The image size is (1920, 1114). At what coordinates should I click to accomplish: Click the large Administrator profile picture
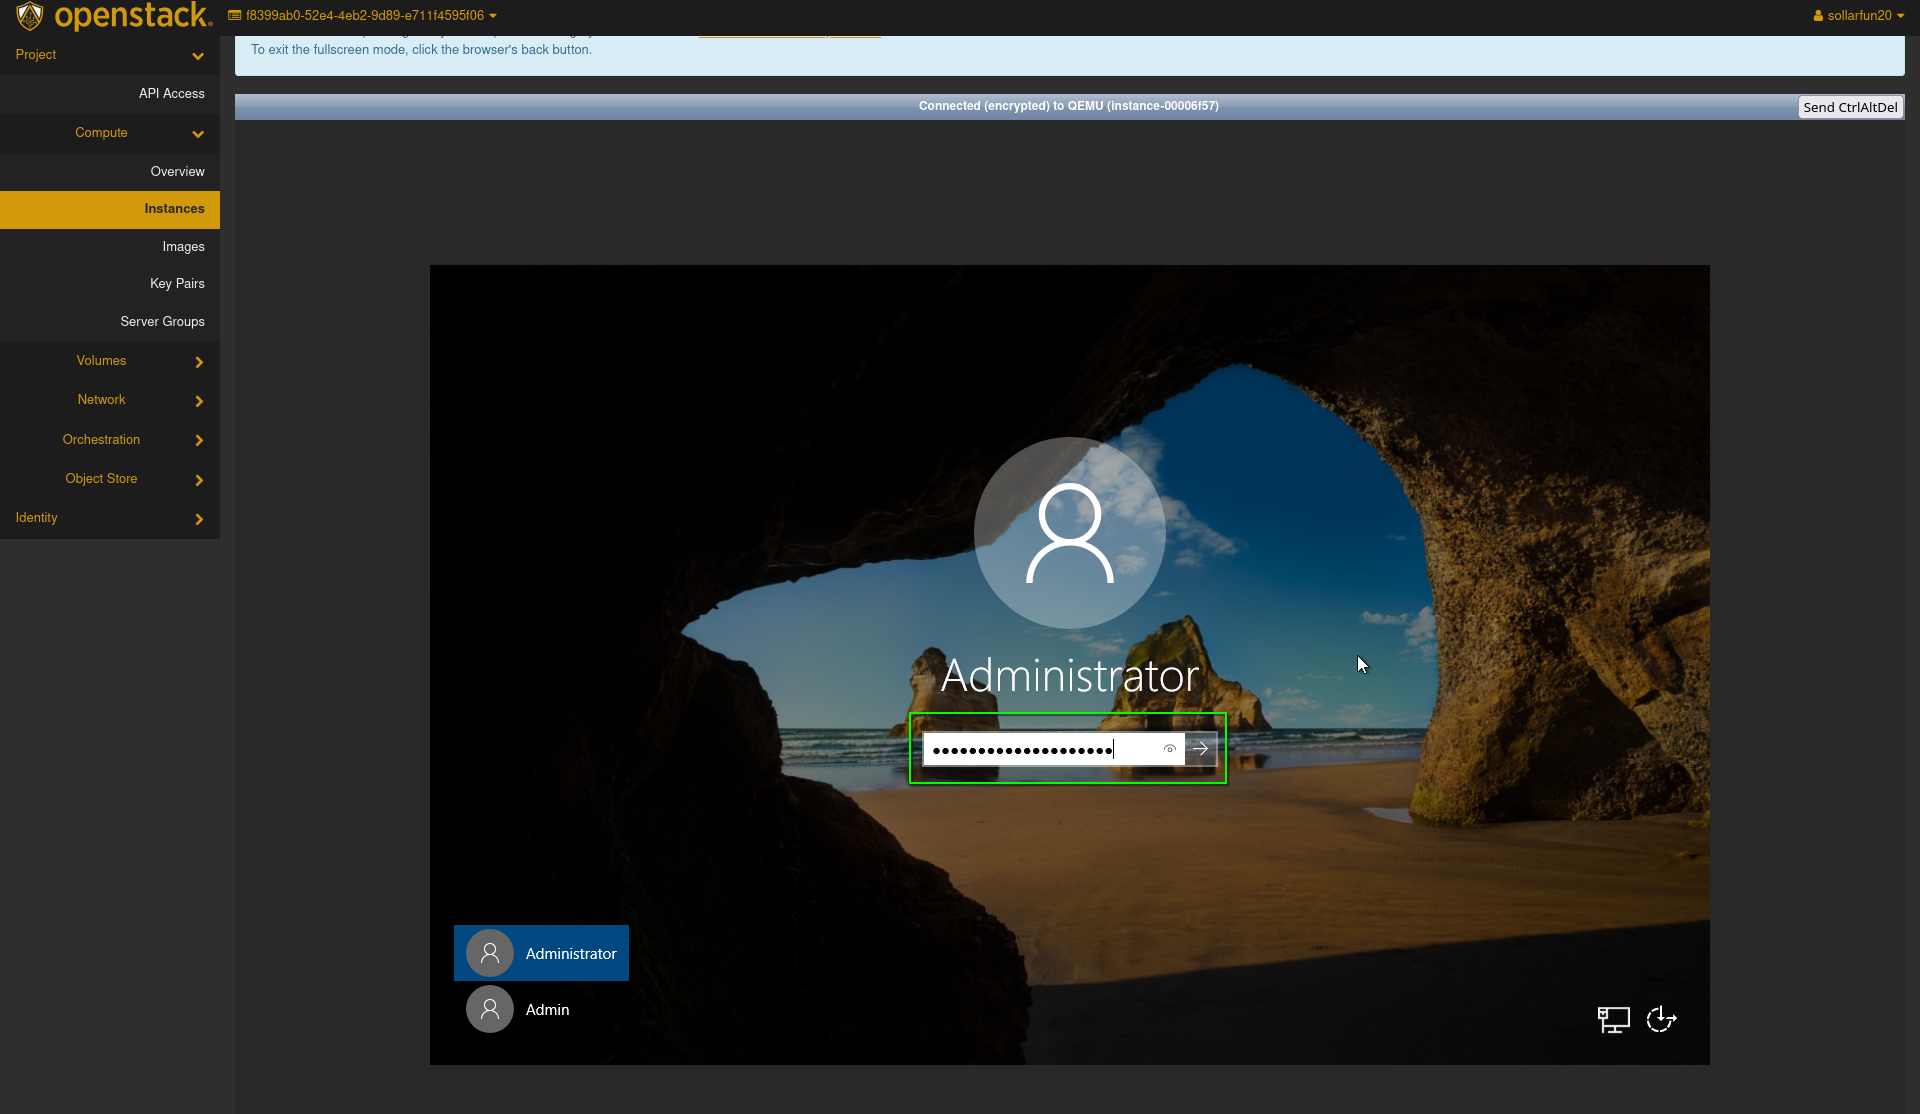pos(1069,533)
